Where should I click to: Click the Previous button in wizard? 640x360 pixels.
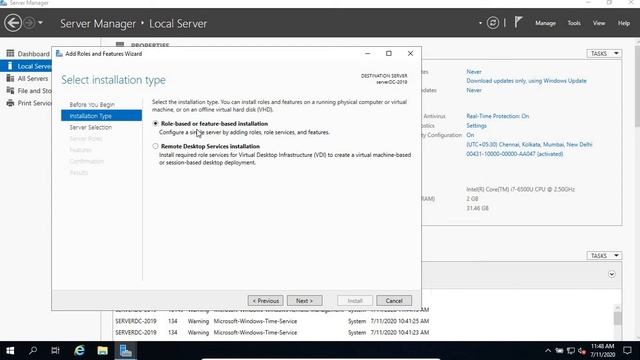pos(265,301)
